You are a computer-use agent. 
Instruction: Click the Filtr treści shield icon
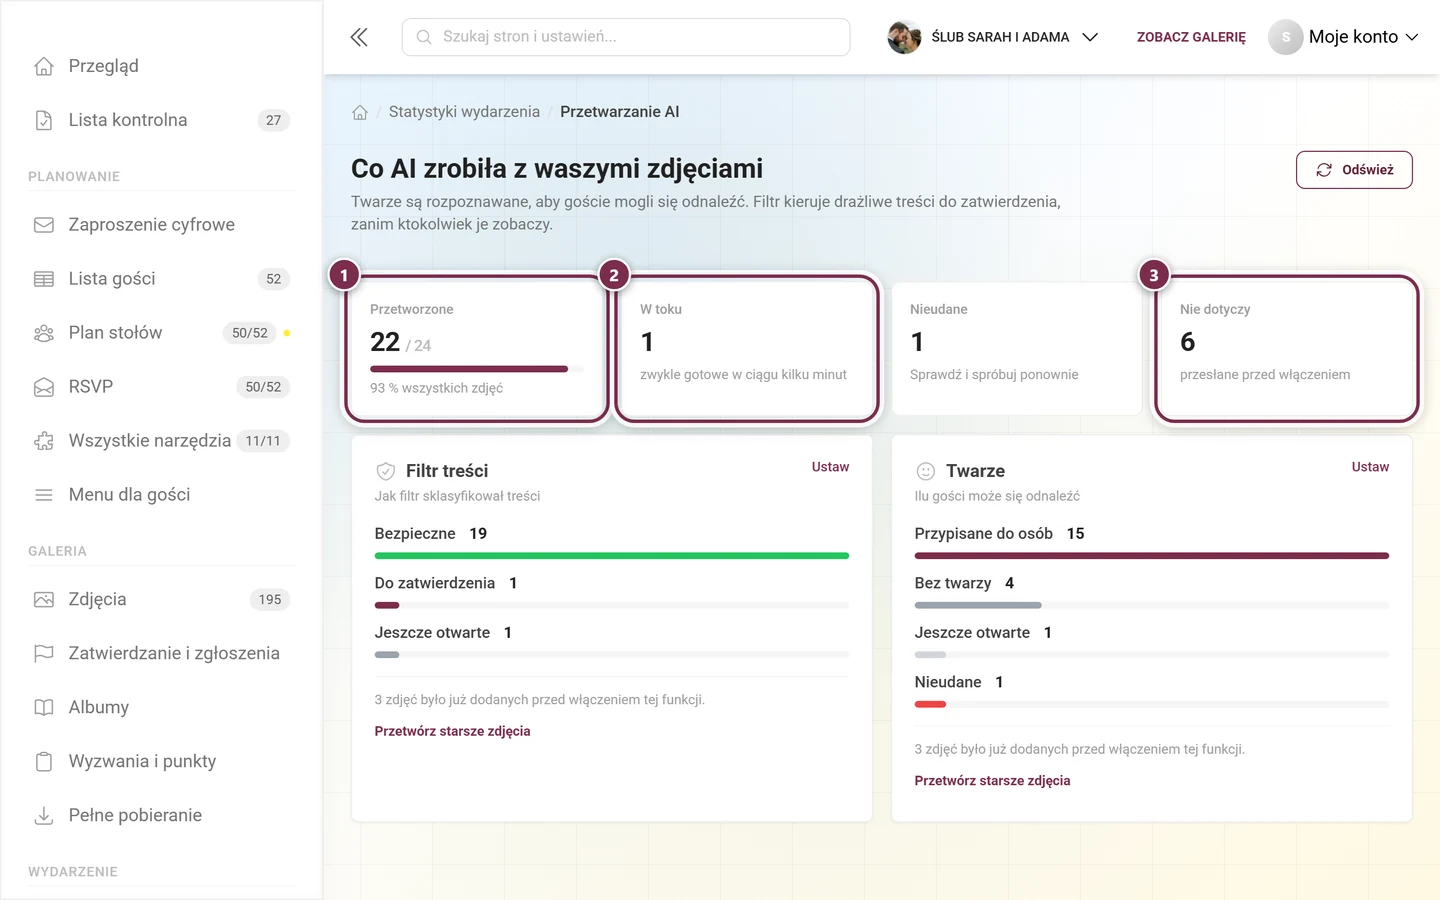click(386, 471)
